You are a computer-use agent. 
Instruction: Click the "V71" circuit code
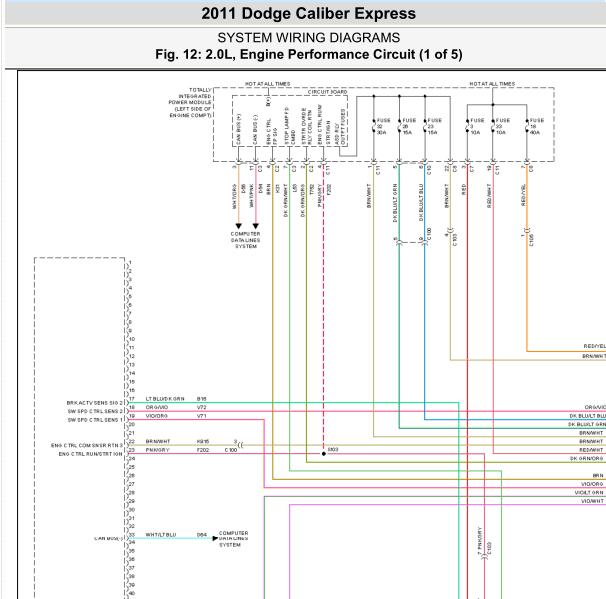[202, 416]
